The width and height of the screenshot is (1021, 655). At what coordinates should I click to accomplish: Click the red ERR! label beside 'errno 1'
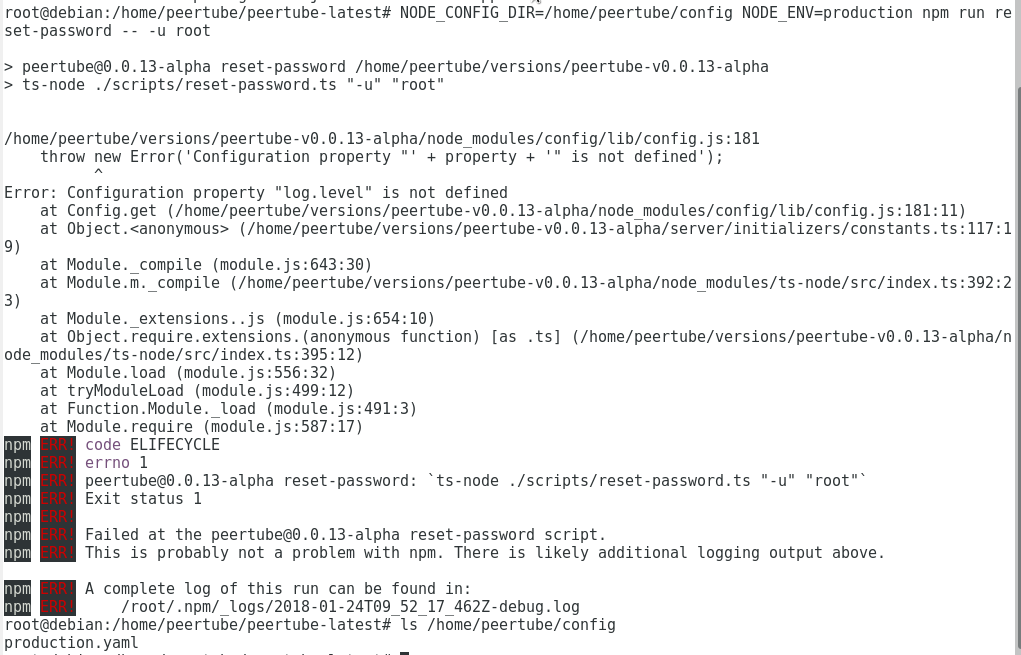57,463
